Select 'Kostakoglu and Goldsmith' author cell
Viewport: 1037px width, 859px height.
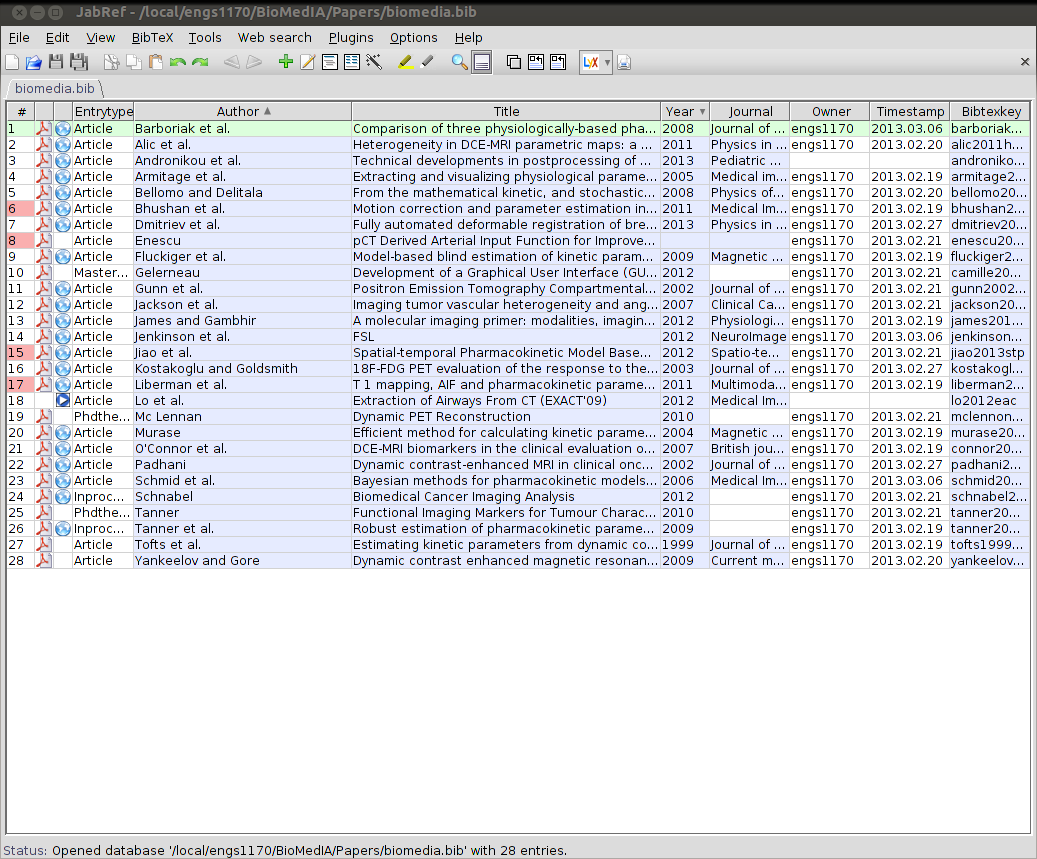(242, 368)
